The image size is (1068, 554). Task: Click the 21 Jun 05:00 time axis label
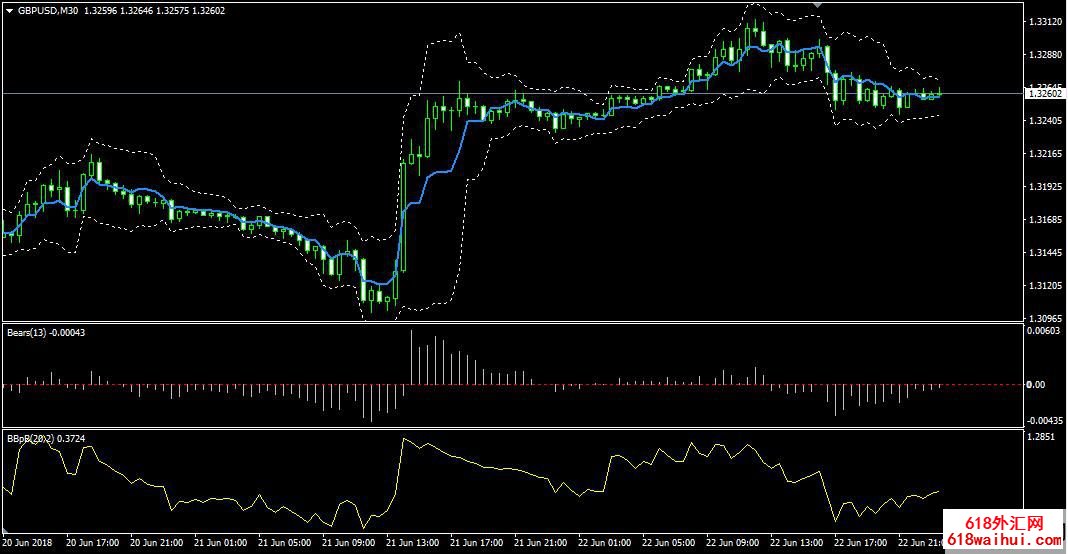tap(284, 543)
